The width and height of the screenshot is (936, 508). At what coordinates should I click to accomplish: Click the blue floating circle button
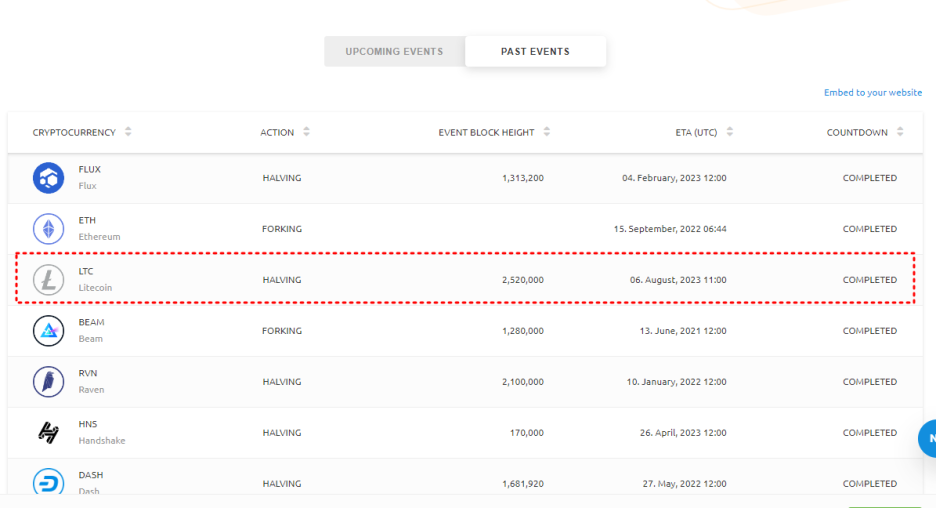[927, 439]
